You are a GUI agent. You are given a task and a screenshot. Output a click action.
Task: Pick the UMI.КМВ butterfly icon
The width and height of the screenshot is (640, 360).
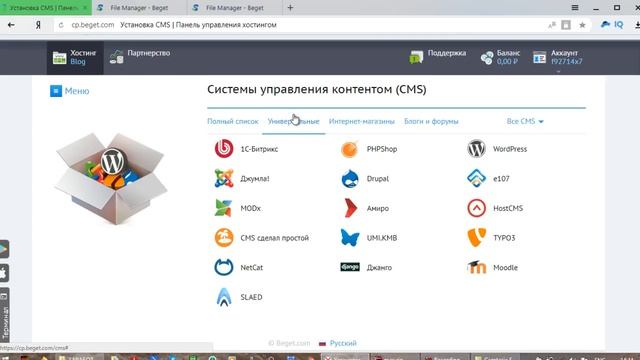(350, 238)
